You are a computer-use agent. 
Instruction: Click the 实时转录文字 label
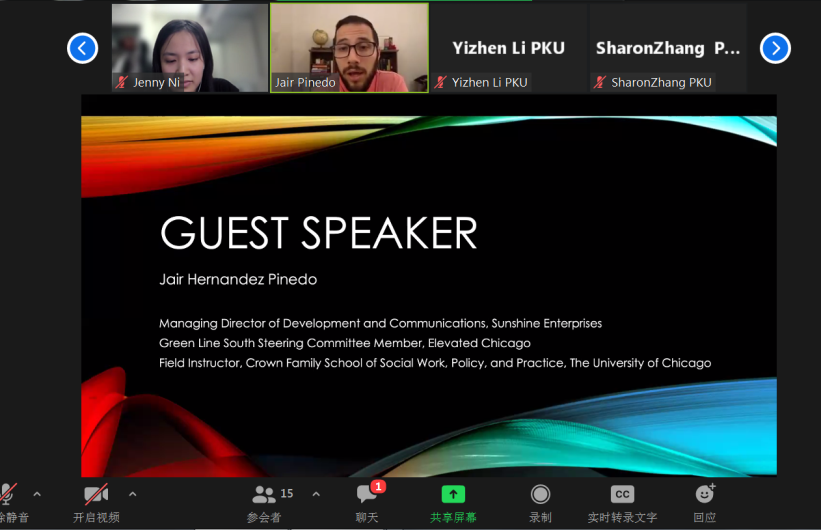(x=622, y=517)
